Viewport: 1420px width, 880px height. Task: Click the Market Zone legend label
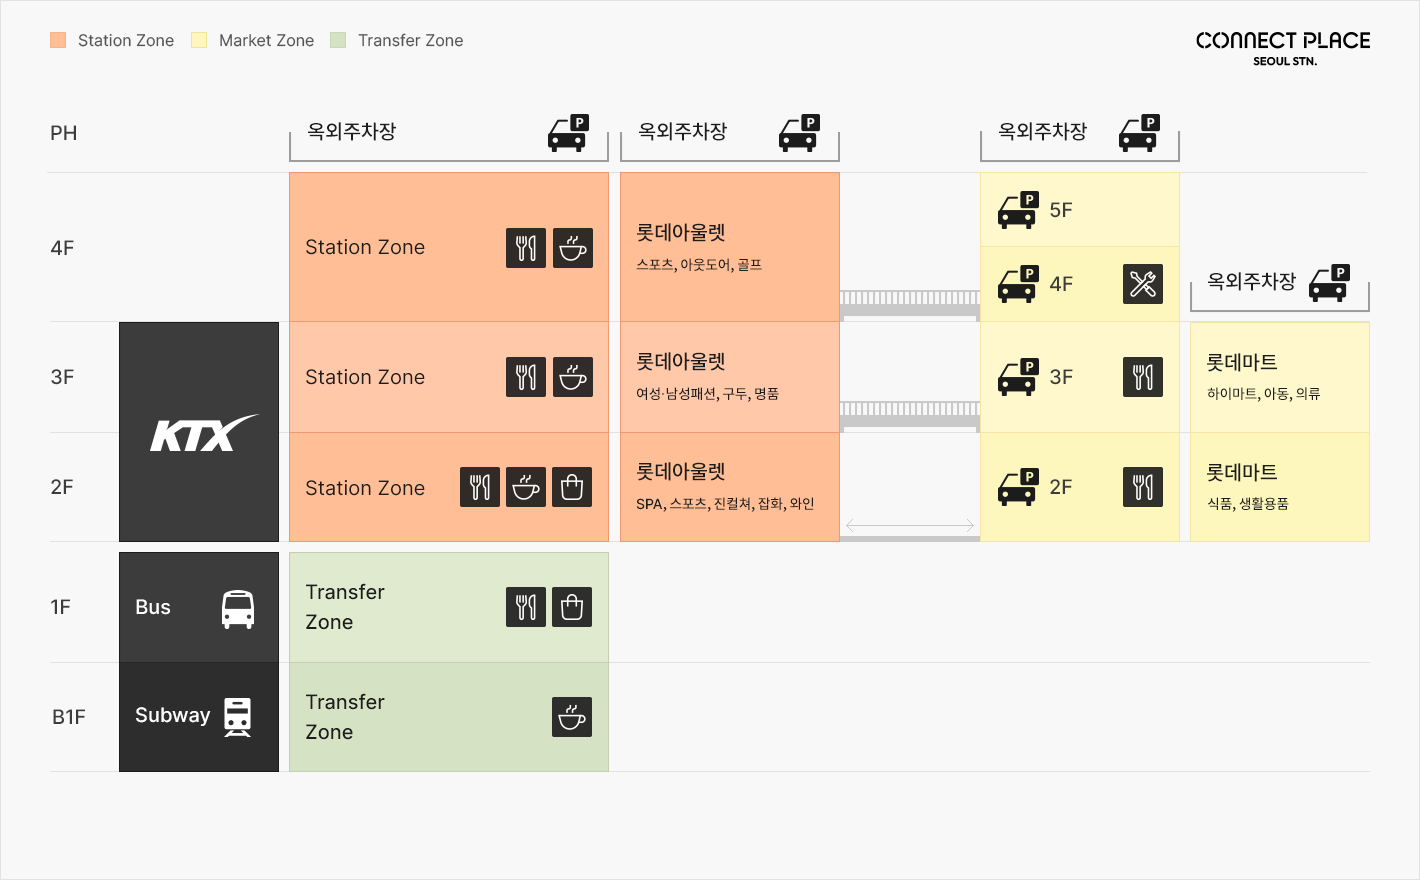click(x=267, y=40)
